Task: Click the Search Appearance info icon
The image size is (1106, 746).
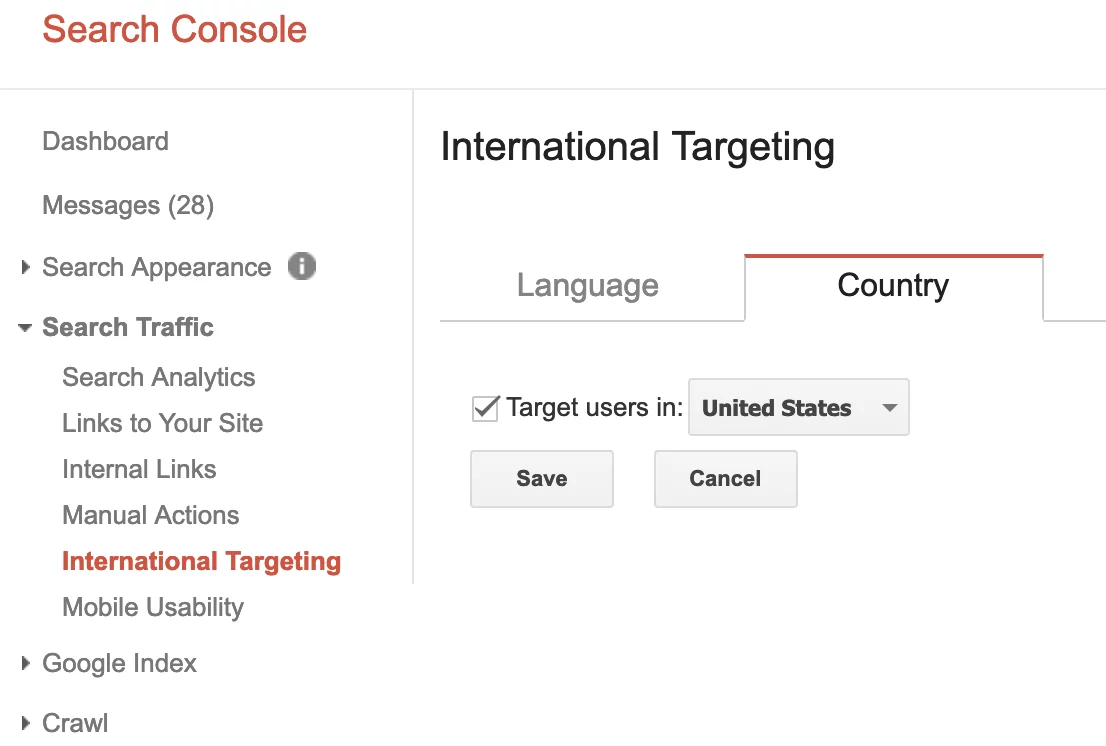Action: click(302, 267)
